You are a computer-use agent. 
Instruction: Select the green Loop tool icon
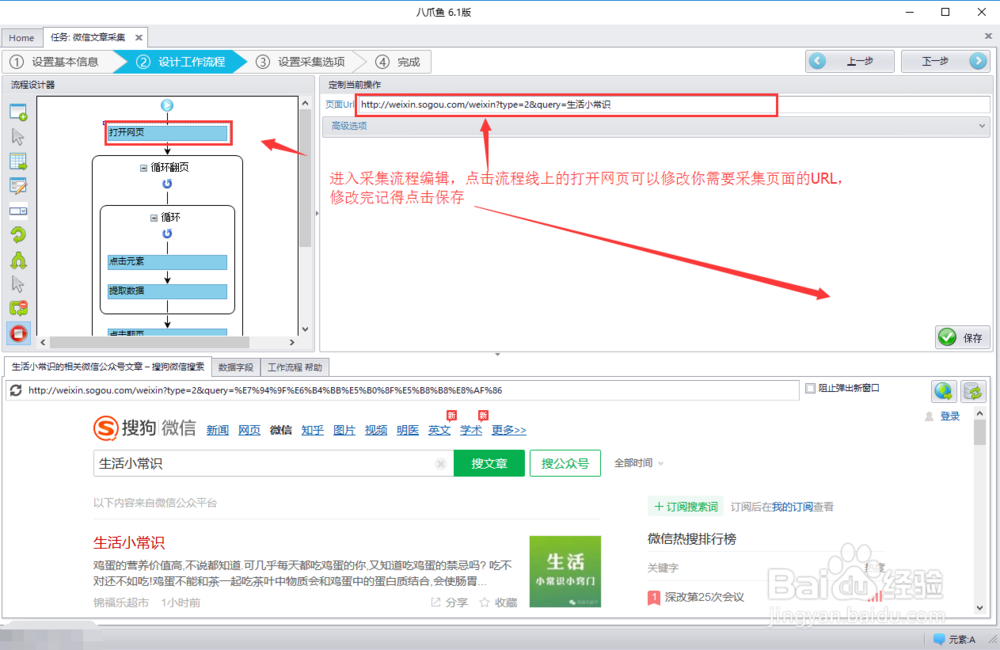pos(18,235)
